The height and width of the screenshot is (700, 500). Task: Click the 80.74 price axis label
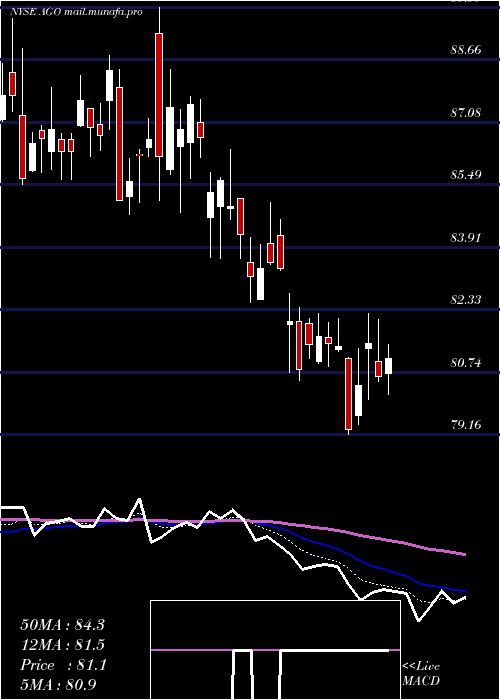pos(466,362)
